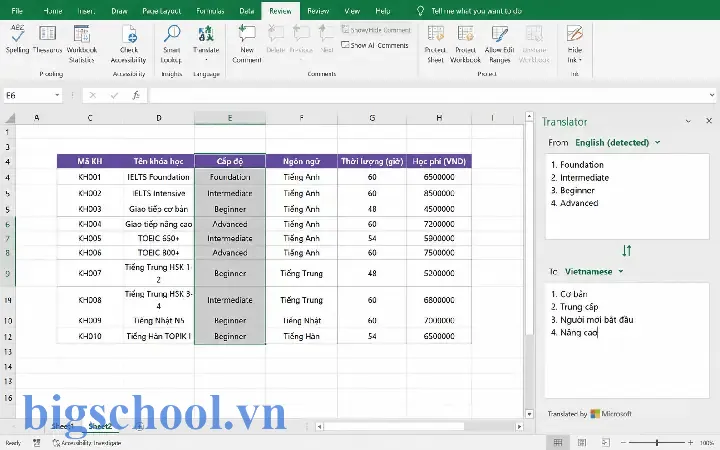
Task: Click horizontal scrollbar left arrow
Action: click(x=319, y=427)
